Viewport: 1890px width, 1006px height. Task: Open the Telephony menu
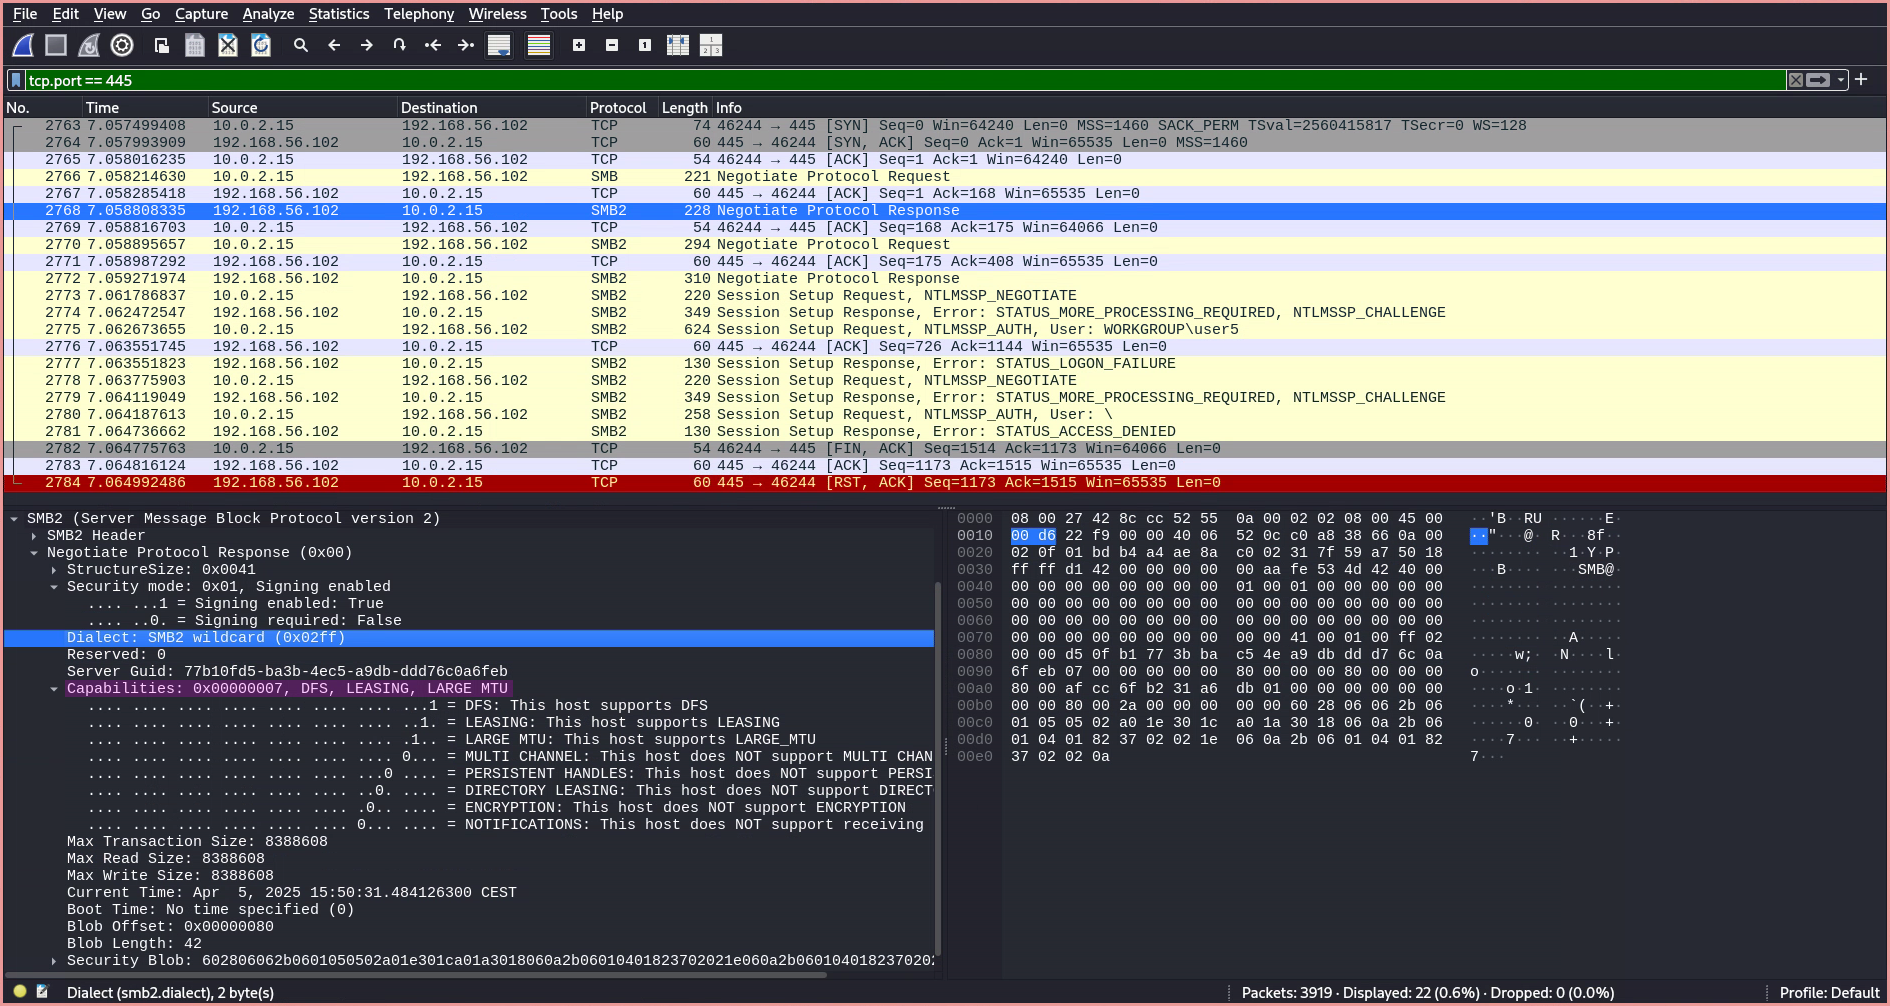pyautogui.click(x=419, y=14)
